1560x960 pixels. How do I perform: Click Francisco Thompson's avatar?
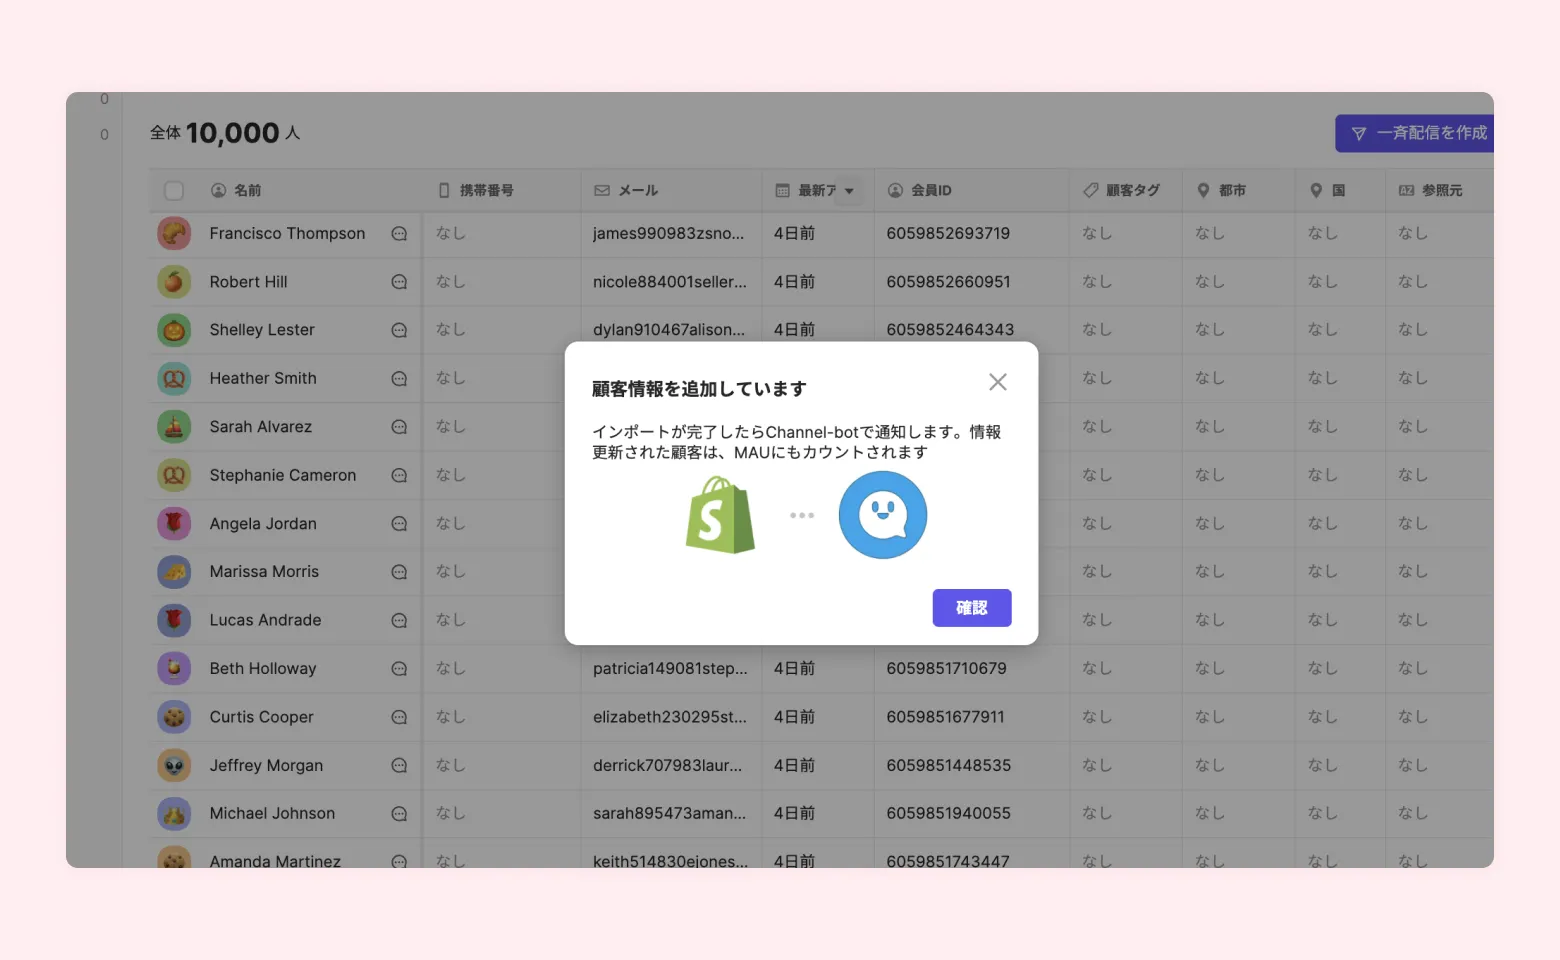174,233
